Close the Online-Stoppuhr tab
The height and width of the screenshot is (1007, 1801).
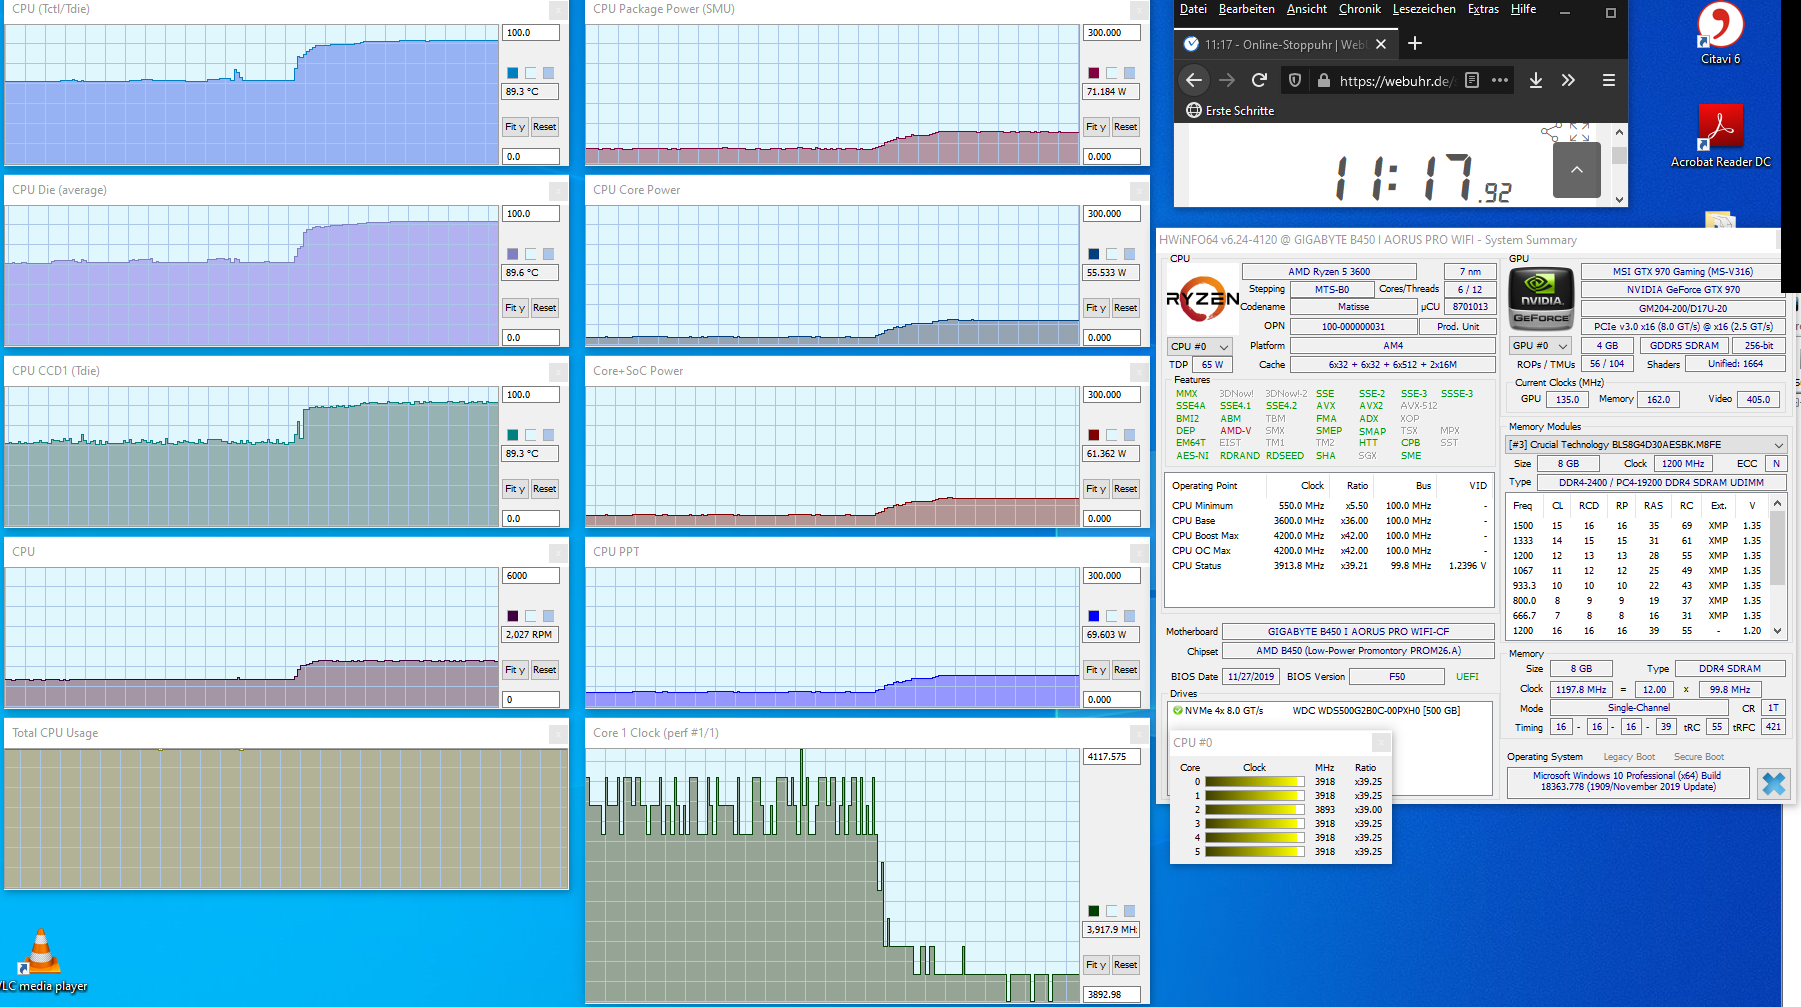1381,44
